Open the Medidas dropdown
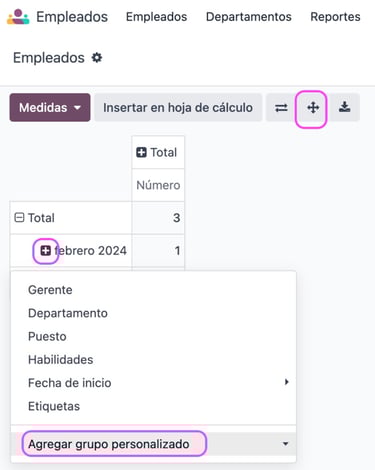375x470 pixels. coord(50,107)
